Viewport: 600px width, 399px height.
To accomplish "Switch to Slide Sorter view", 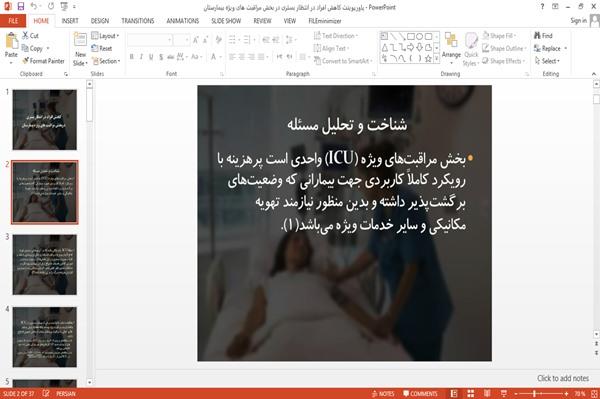I will (x=471, y=394).
